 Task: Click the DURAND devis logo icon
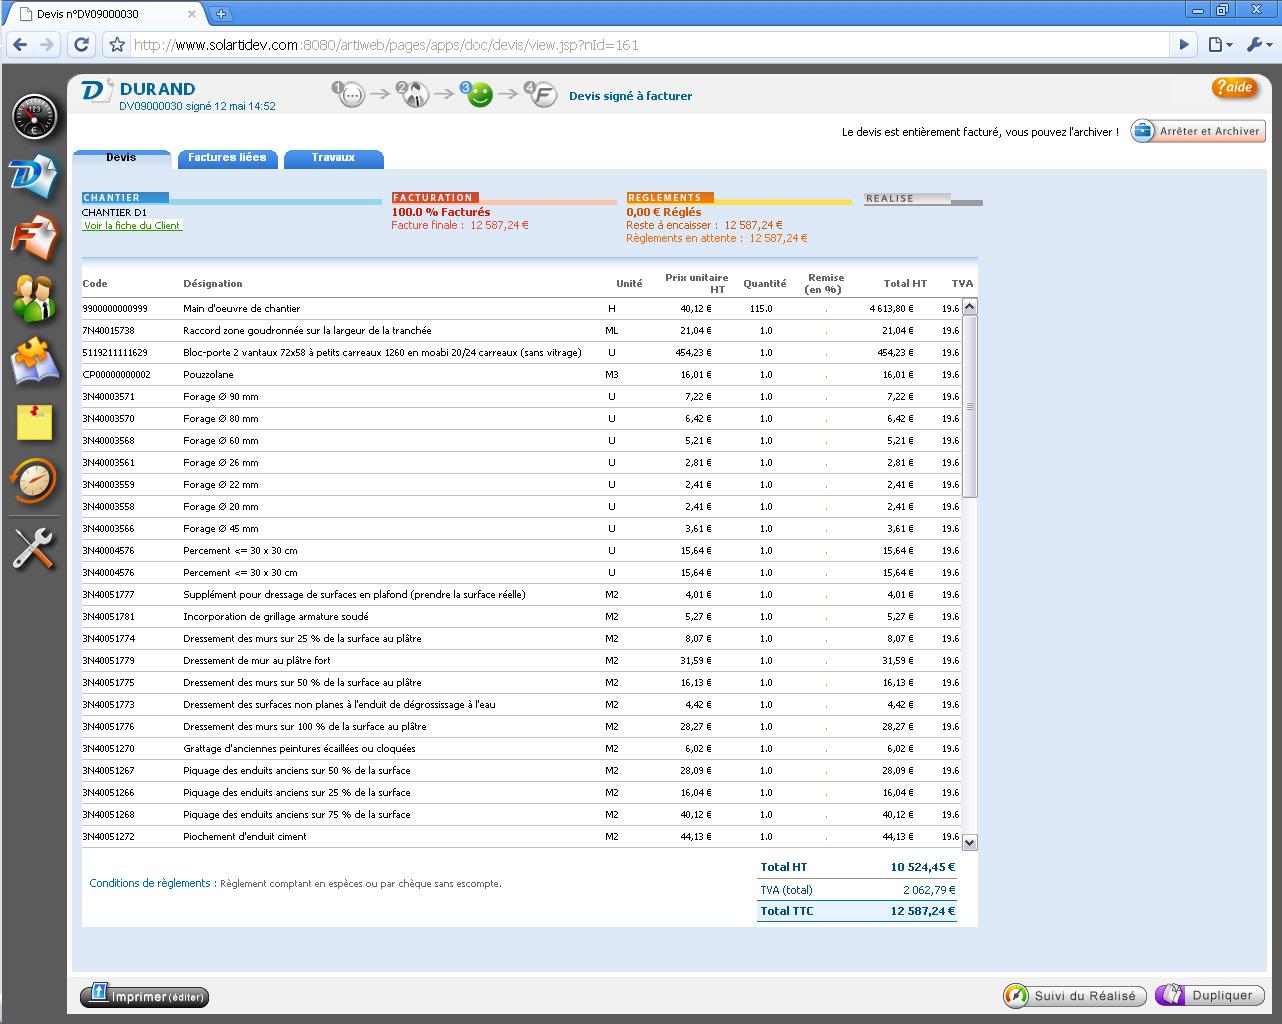(x=97, y=91)
